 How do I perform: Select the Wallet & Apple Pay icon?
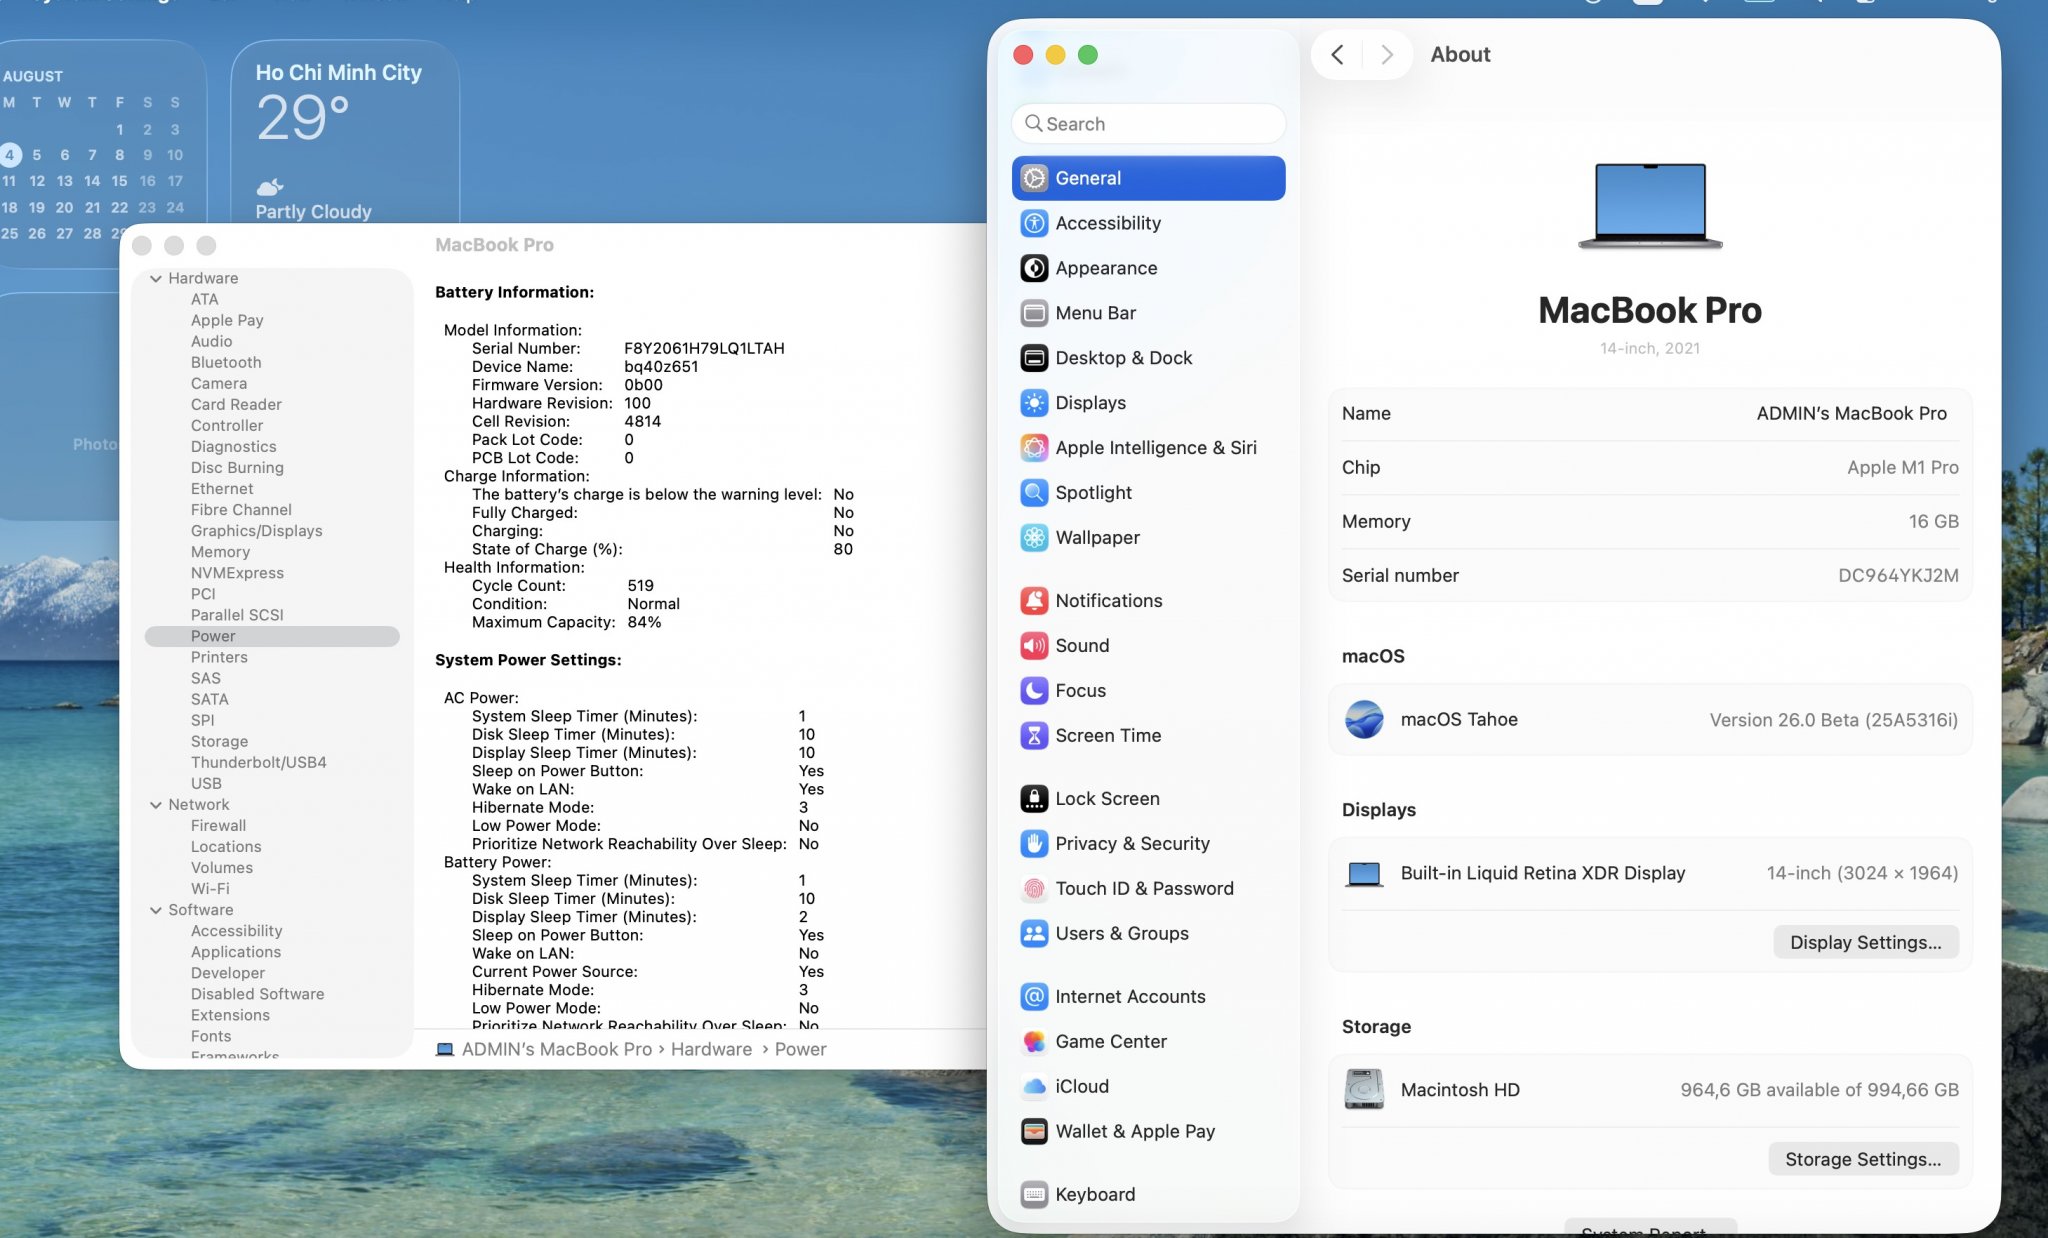pos(1034,1132)
